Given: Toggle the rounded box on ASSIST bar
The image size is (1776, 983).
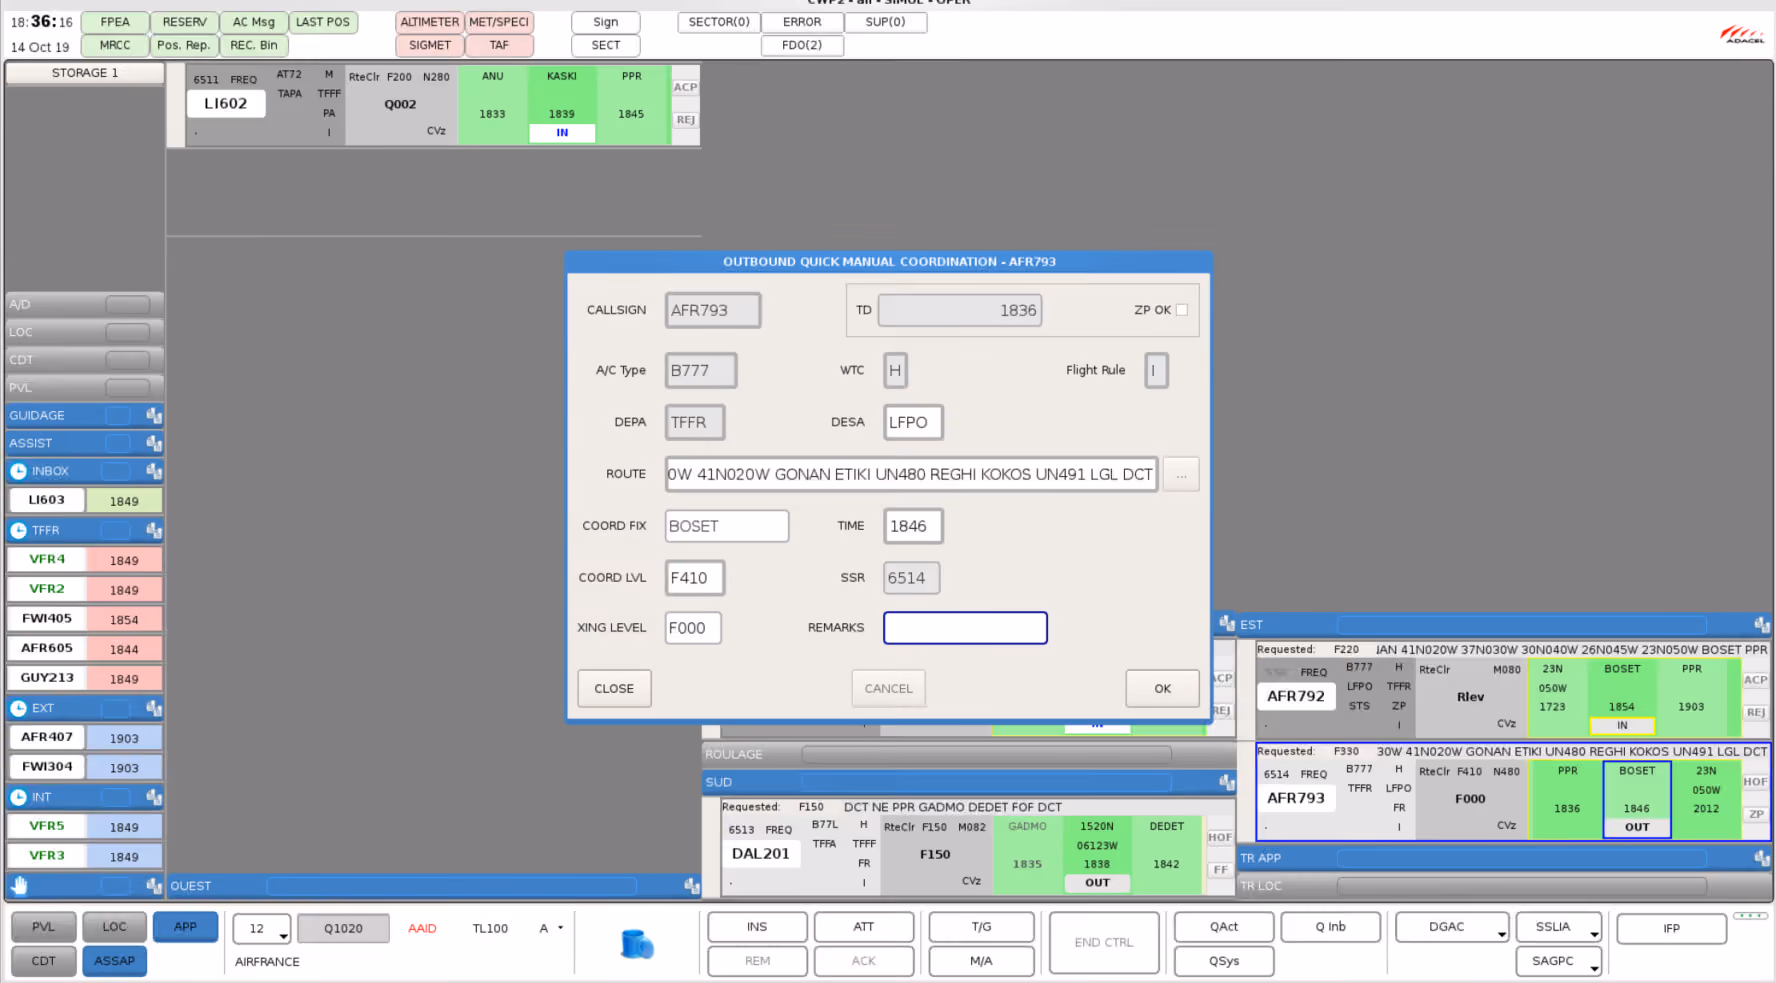Looking at the screenshot, I should tap(118, 443).
